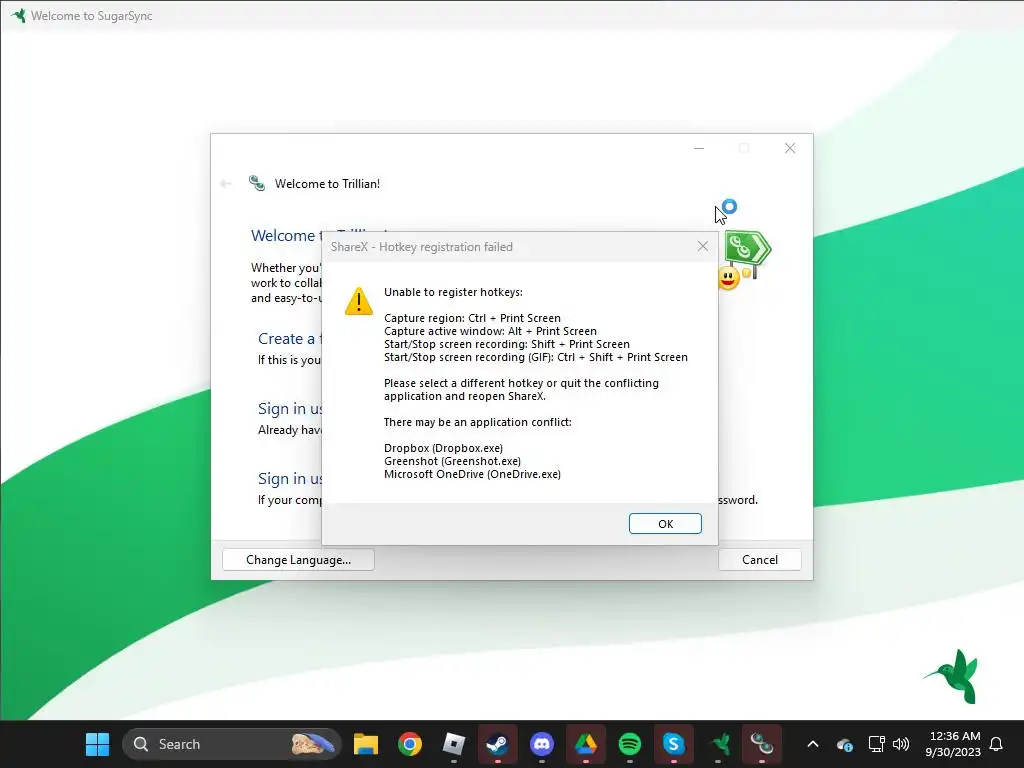Open Windows Start menu
1024x768 pixels.
[x=98, y=744]
